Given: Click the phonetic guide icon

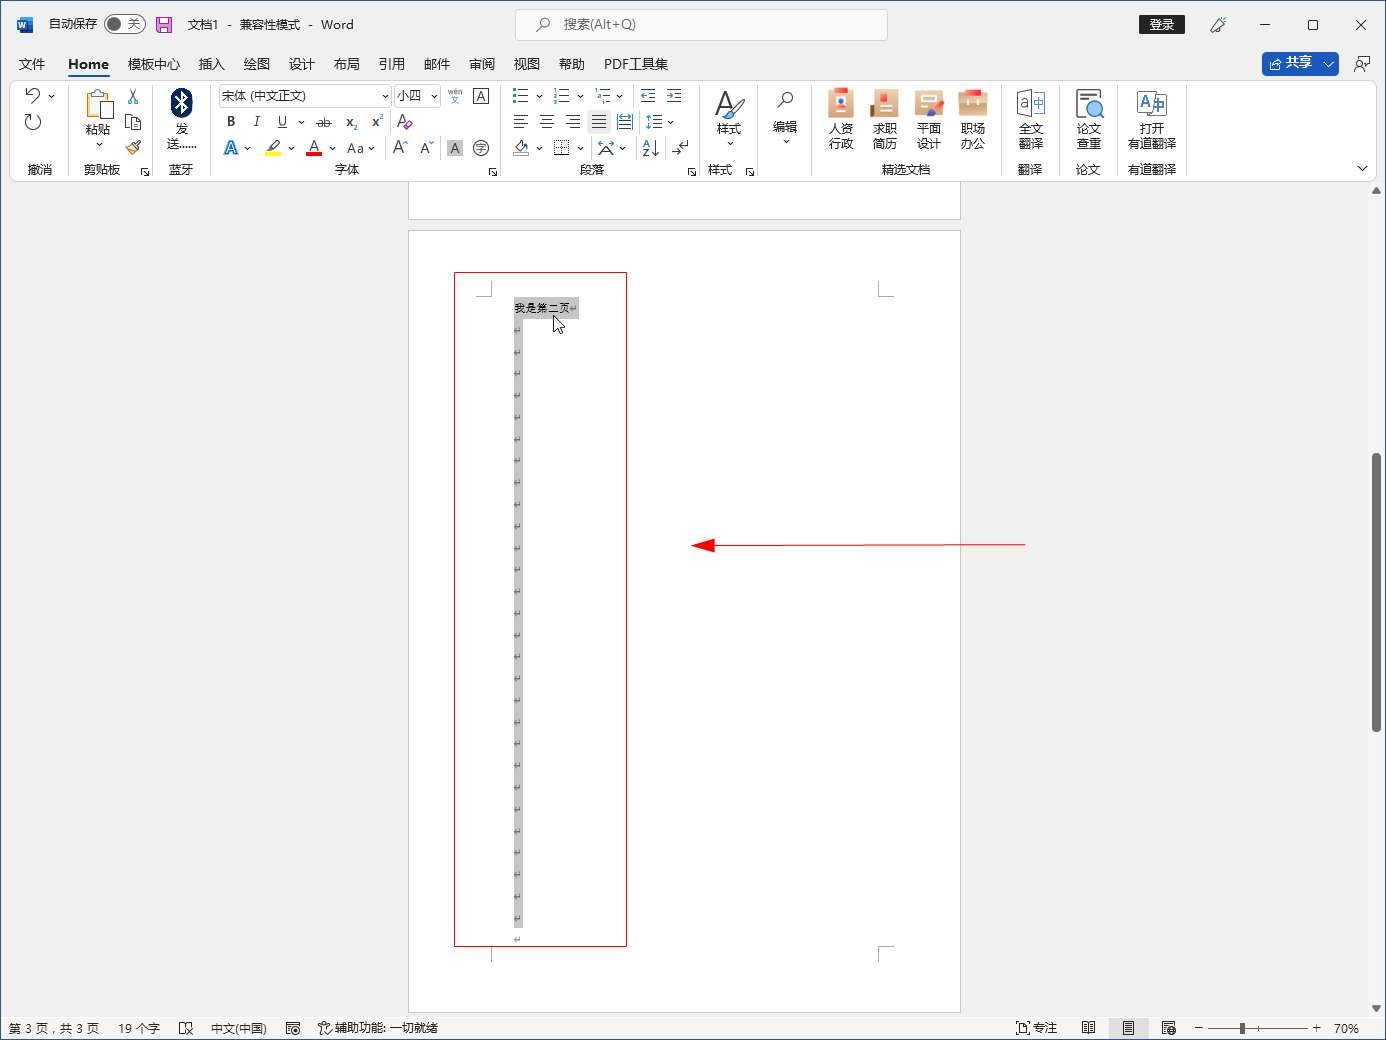Looking at the screenshot, I should tap(455, 96).
